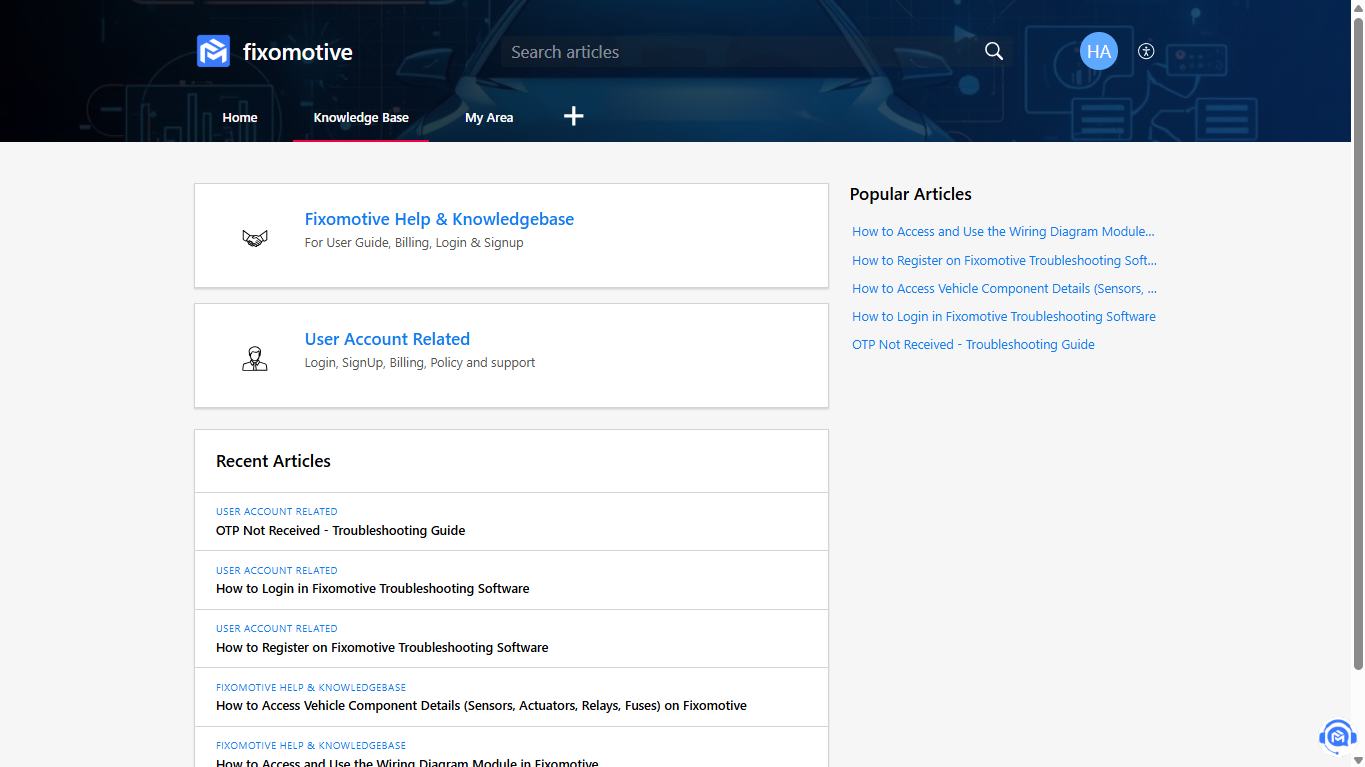Click the USER ACCOUNT RELATED label above OTP article
The image size is (1365, 767).
pos(276,511)
